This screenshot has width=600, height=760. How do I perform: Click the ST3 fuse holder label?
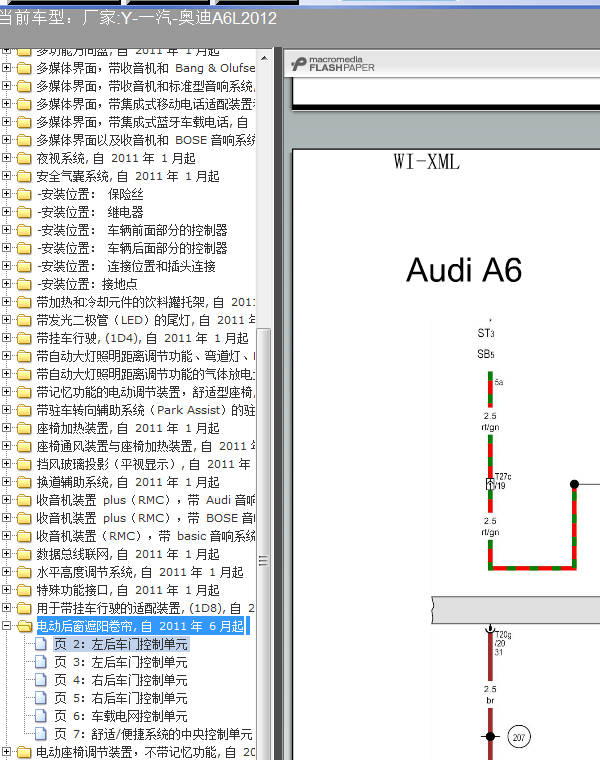point(486,333)
